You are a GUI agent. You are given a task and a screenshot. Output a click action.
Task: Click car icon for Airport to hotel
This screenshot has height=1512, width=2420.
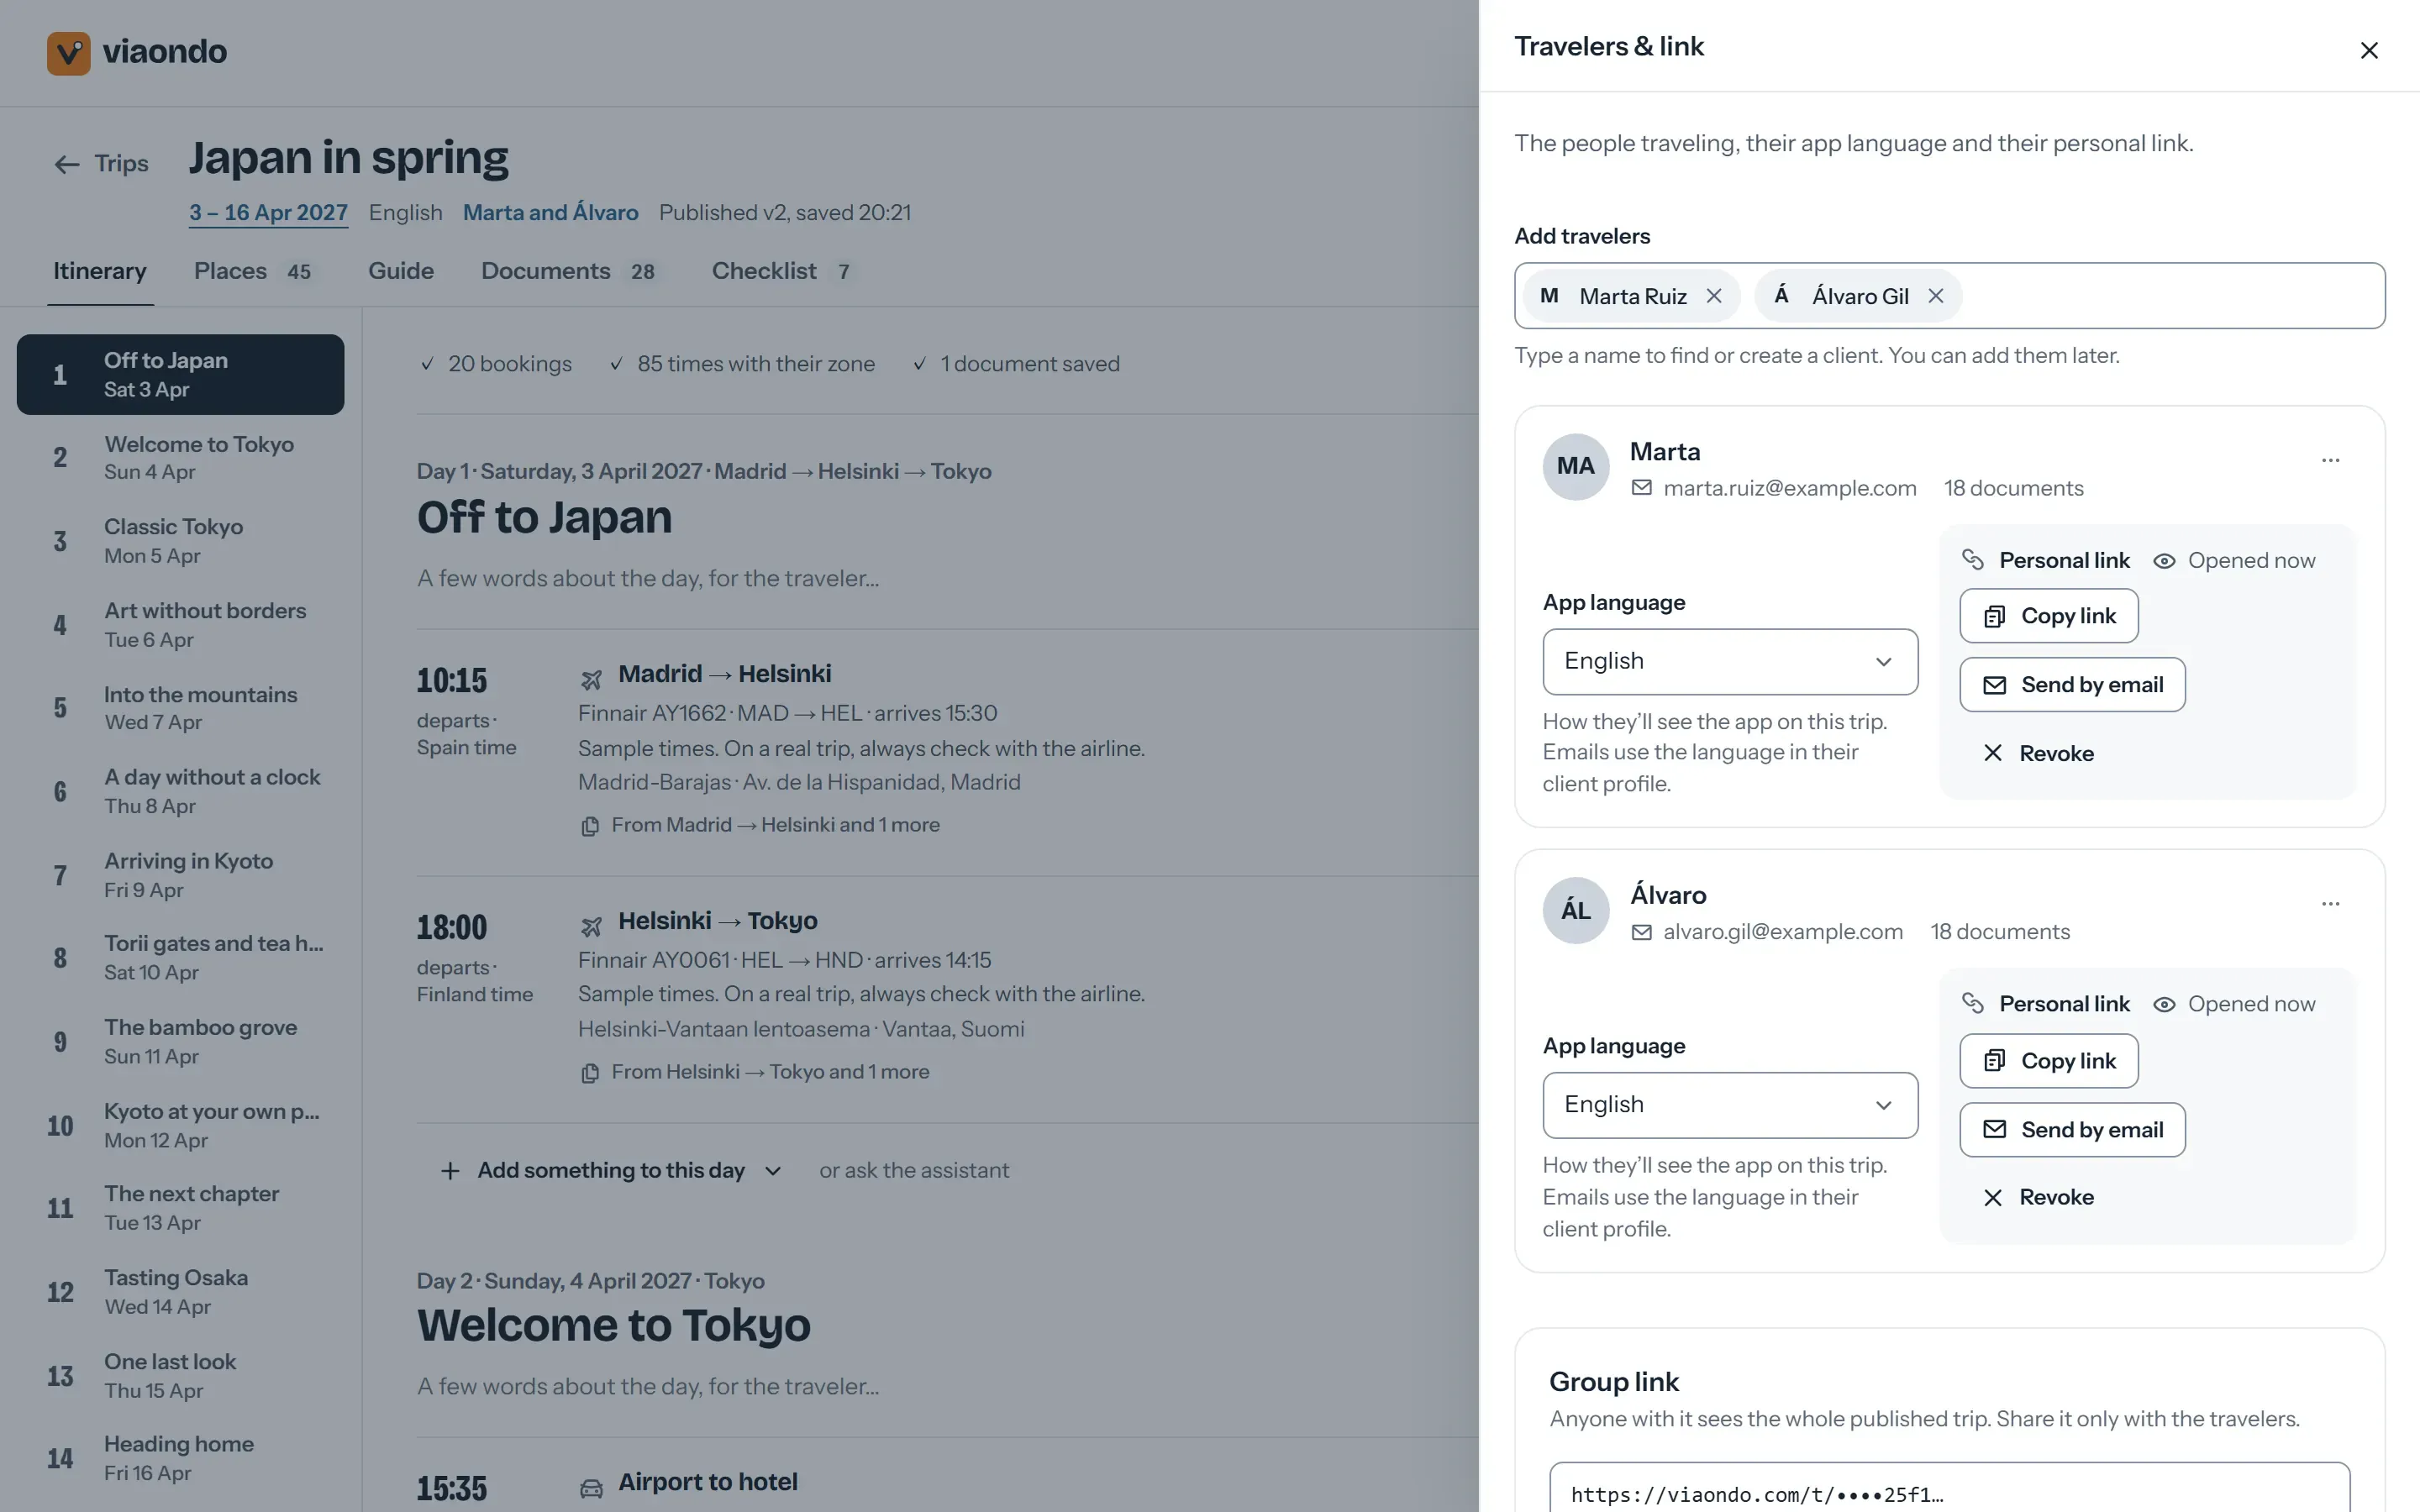coord(591,1488)
